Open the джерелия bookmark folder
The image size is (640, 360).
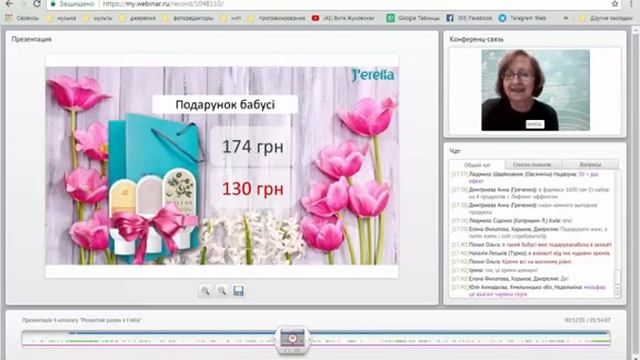(138, 18)
